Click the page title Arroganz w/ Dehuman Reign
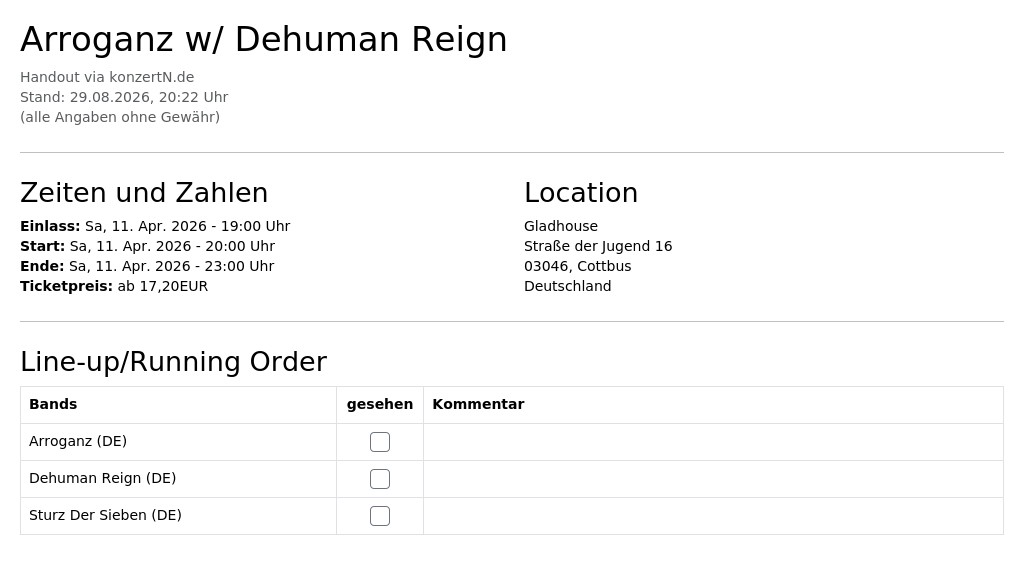1024x571 pixels. pyautogui.click(x=264, y=39)
